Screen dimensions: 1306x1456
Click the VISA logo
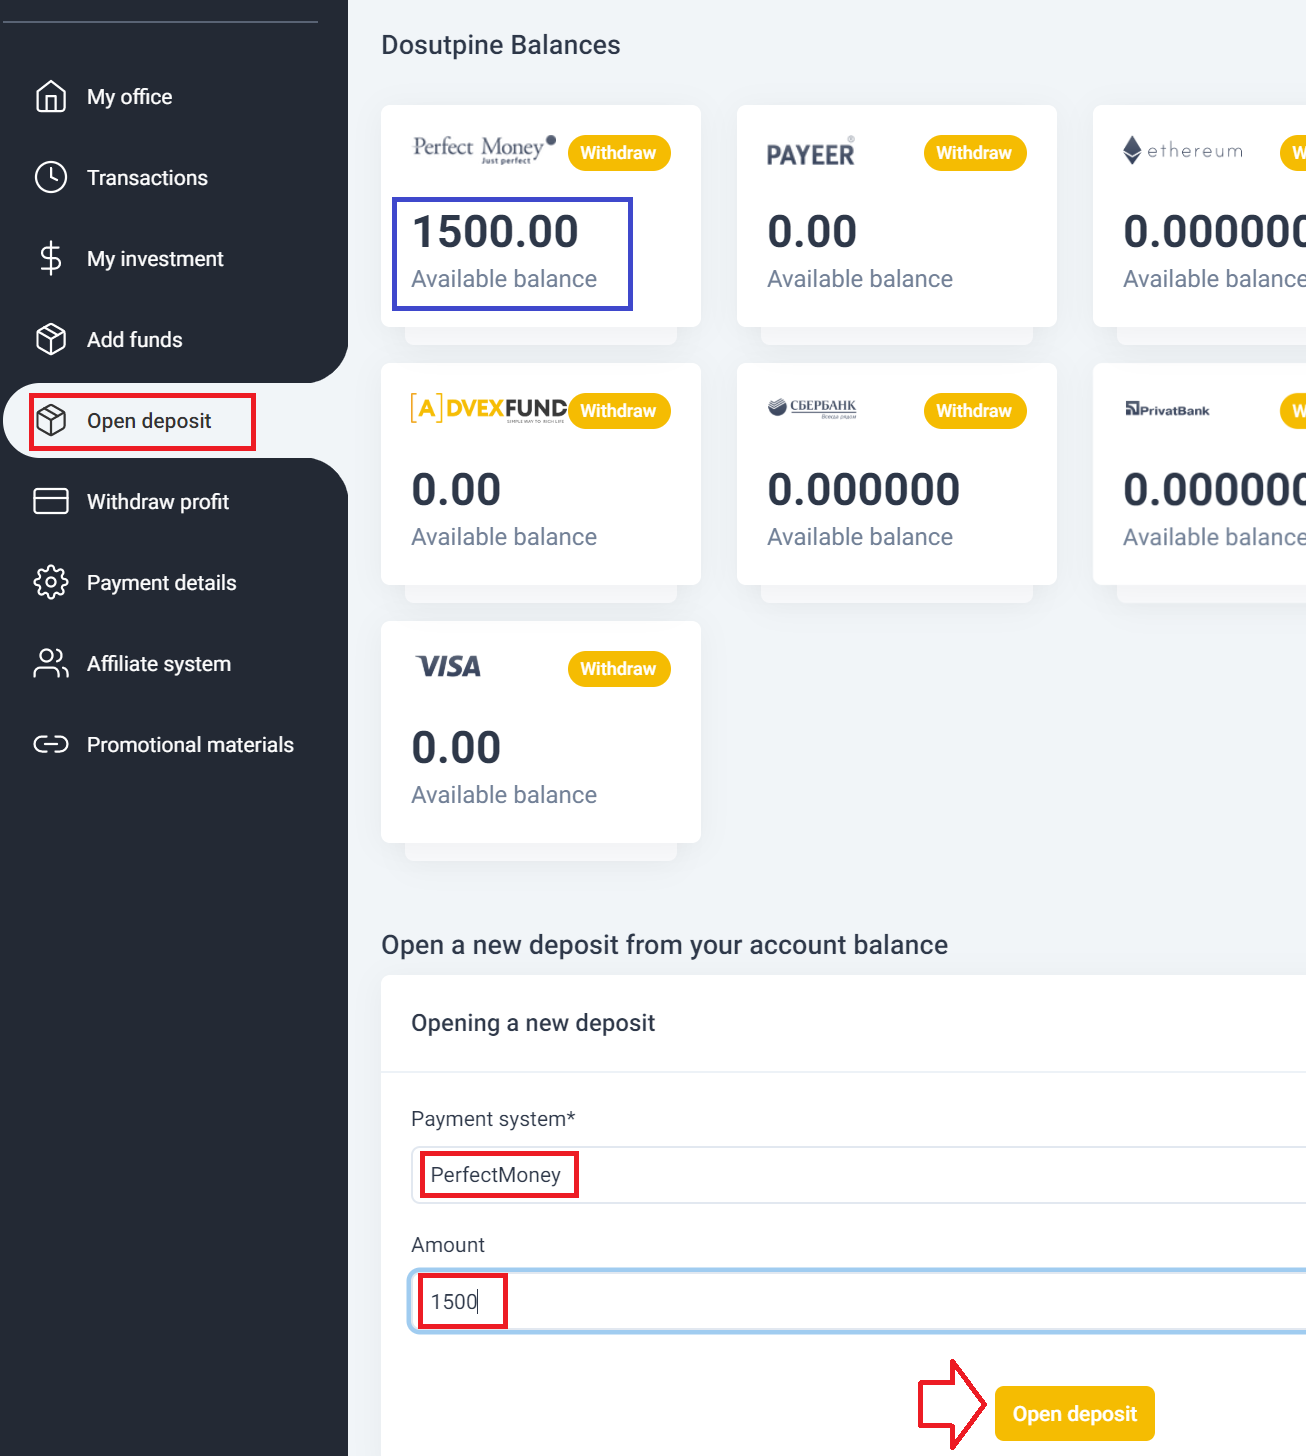coord(448,667)
